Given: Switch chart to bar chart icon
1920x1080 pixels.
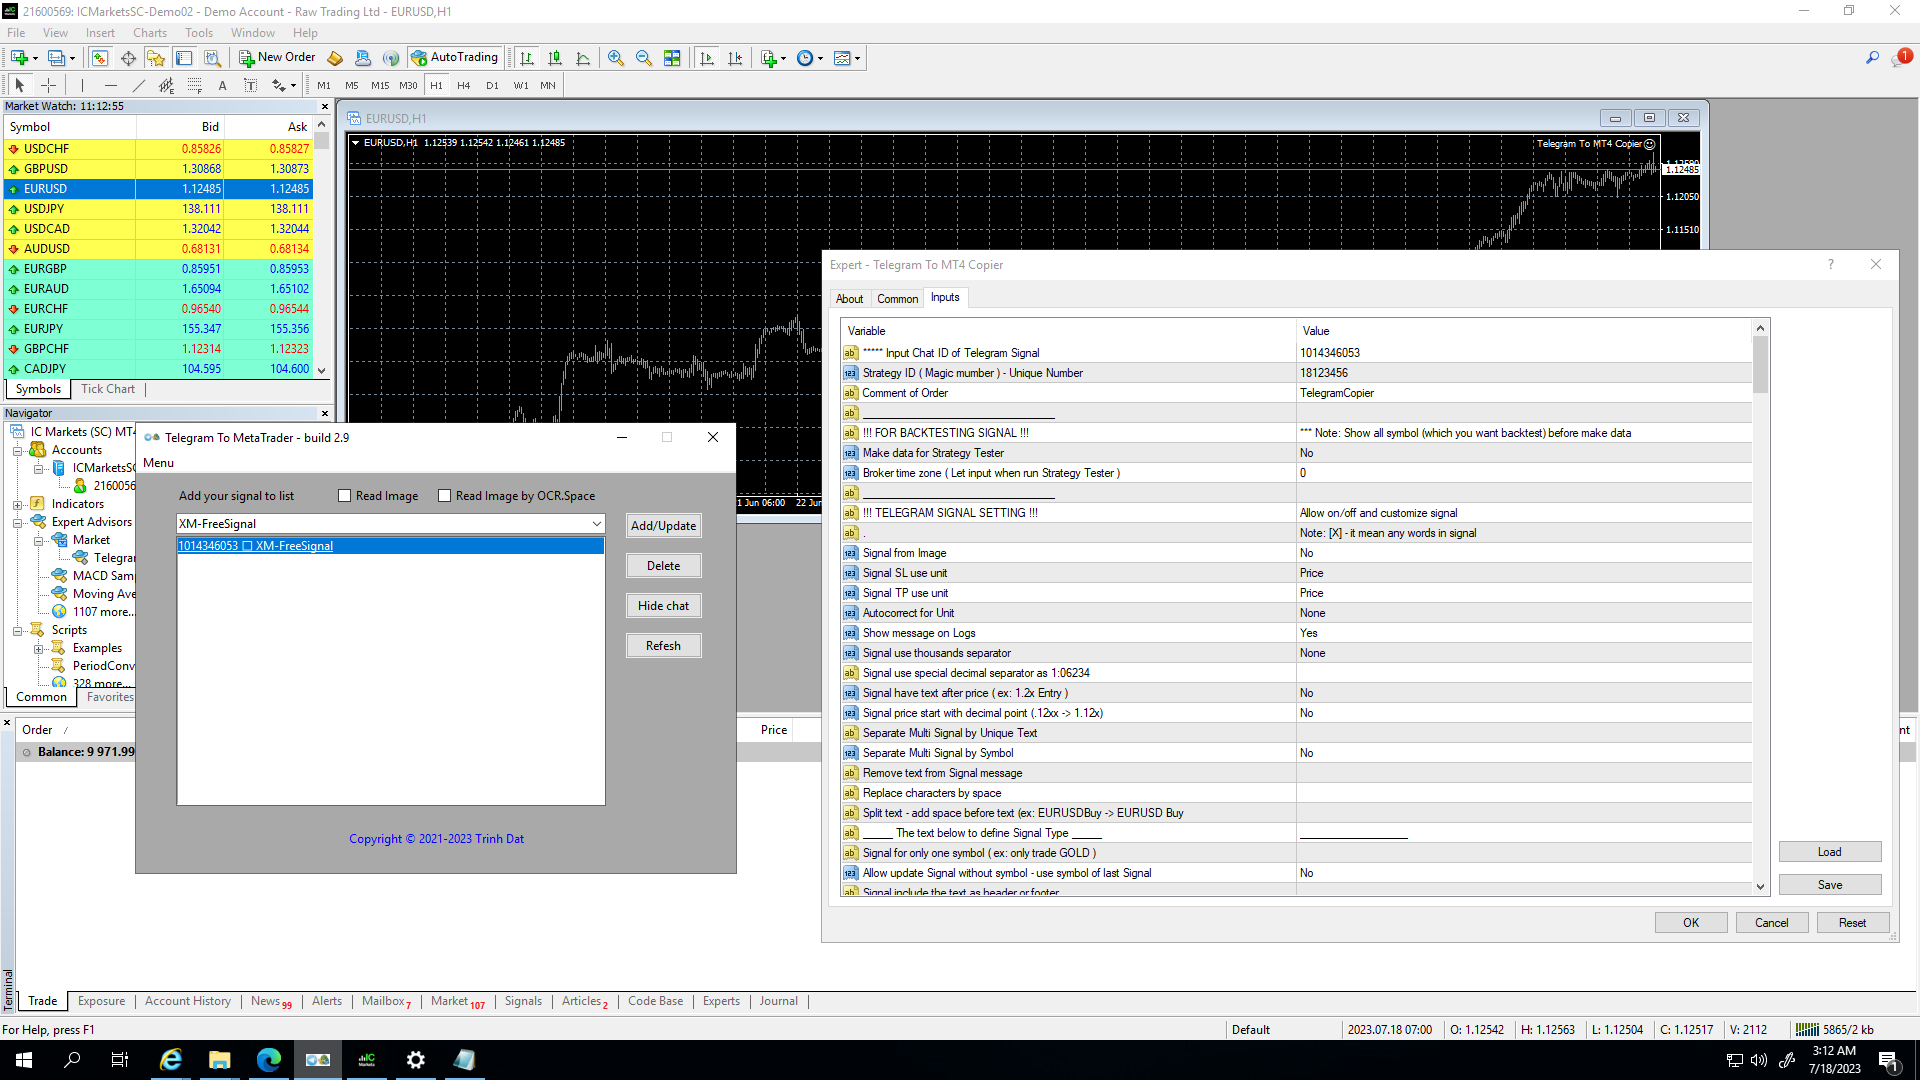Looking at the screenshot, I should 527,58.
